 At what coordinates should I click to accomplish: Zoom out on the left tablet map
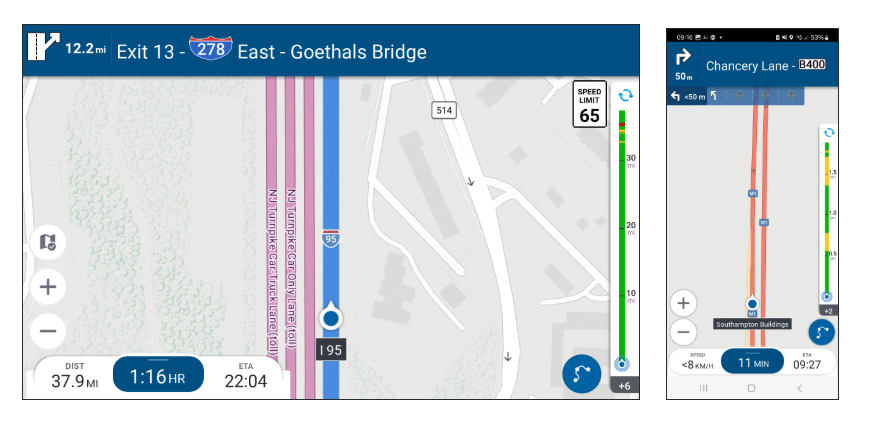tap(48, 331)
